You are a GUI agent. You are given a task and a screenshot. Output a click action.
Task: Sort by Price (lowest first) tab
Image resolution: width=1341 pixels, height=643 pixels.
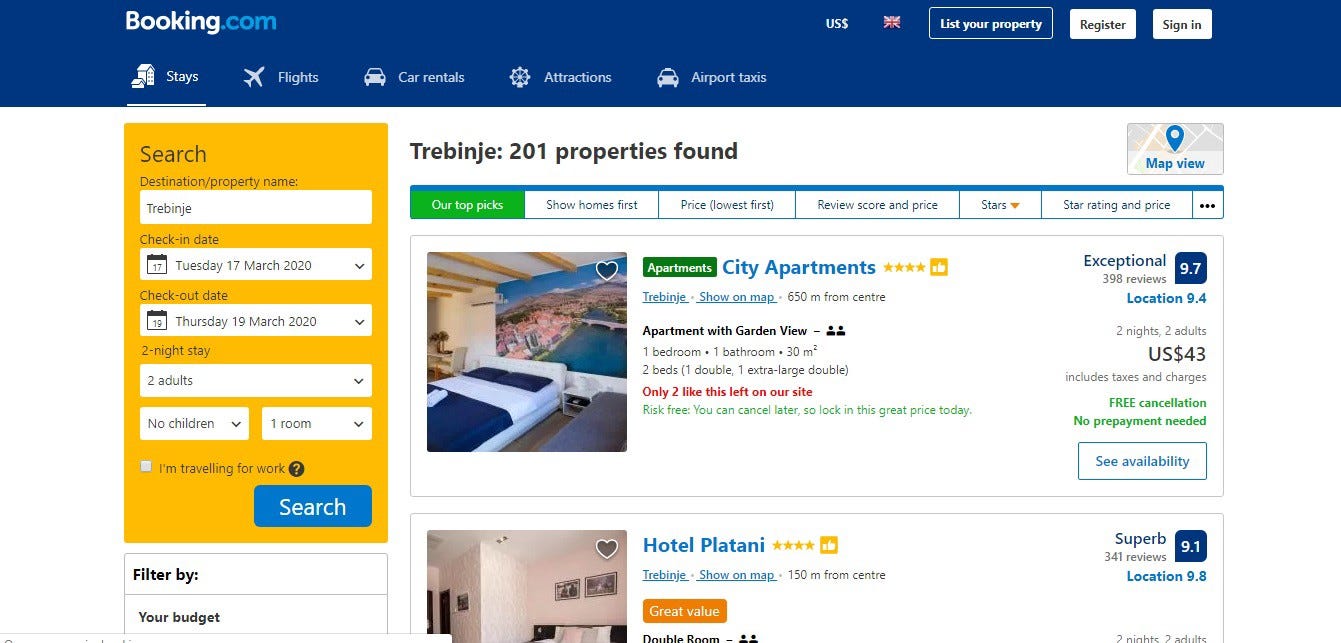pyautogui.click(x=727, y=205)
